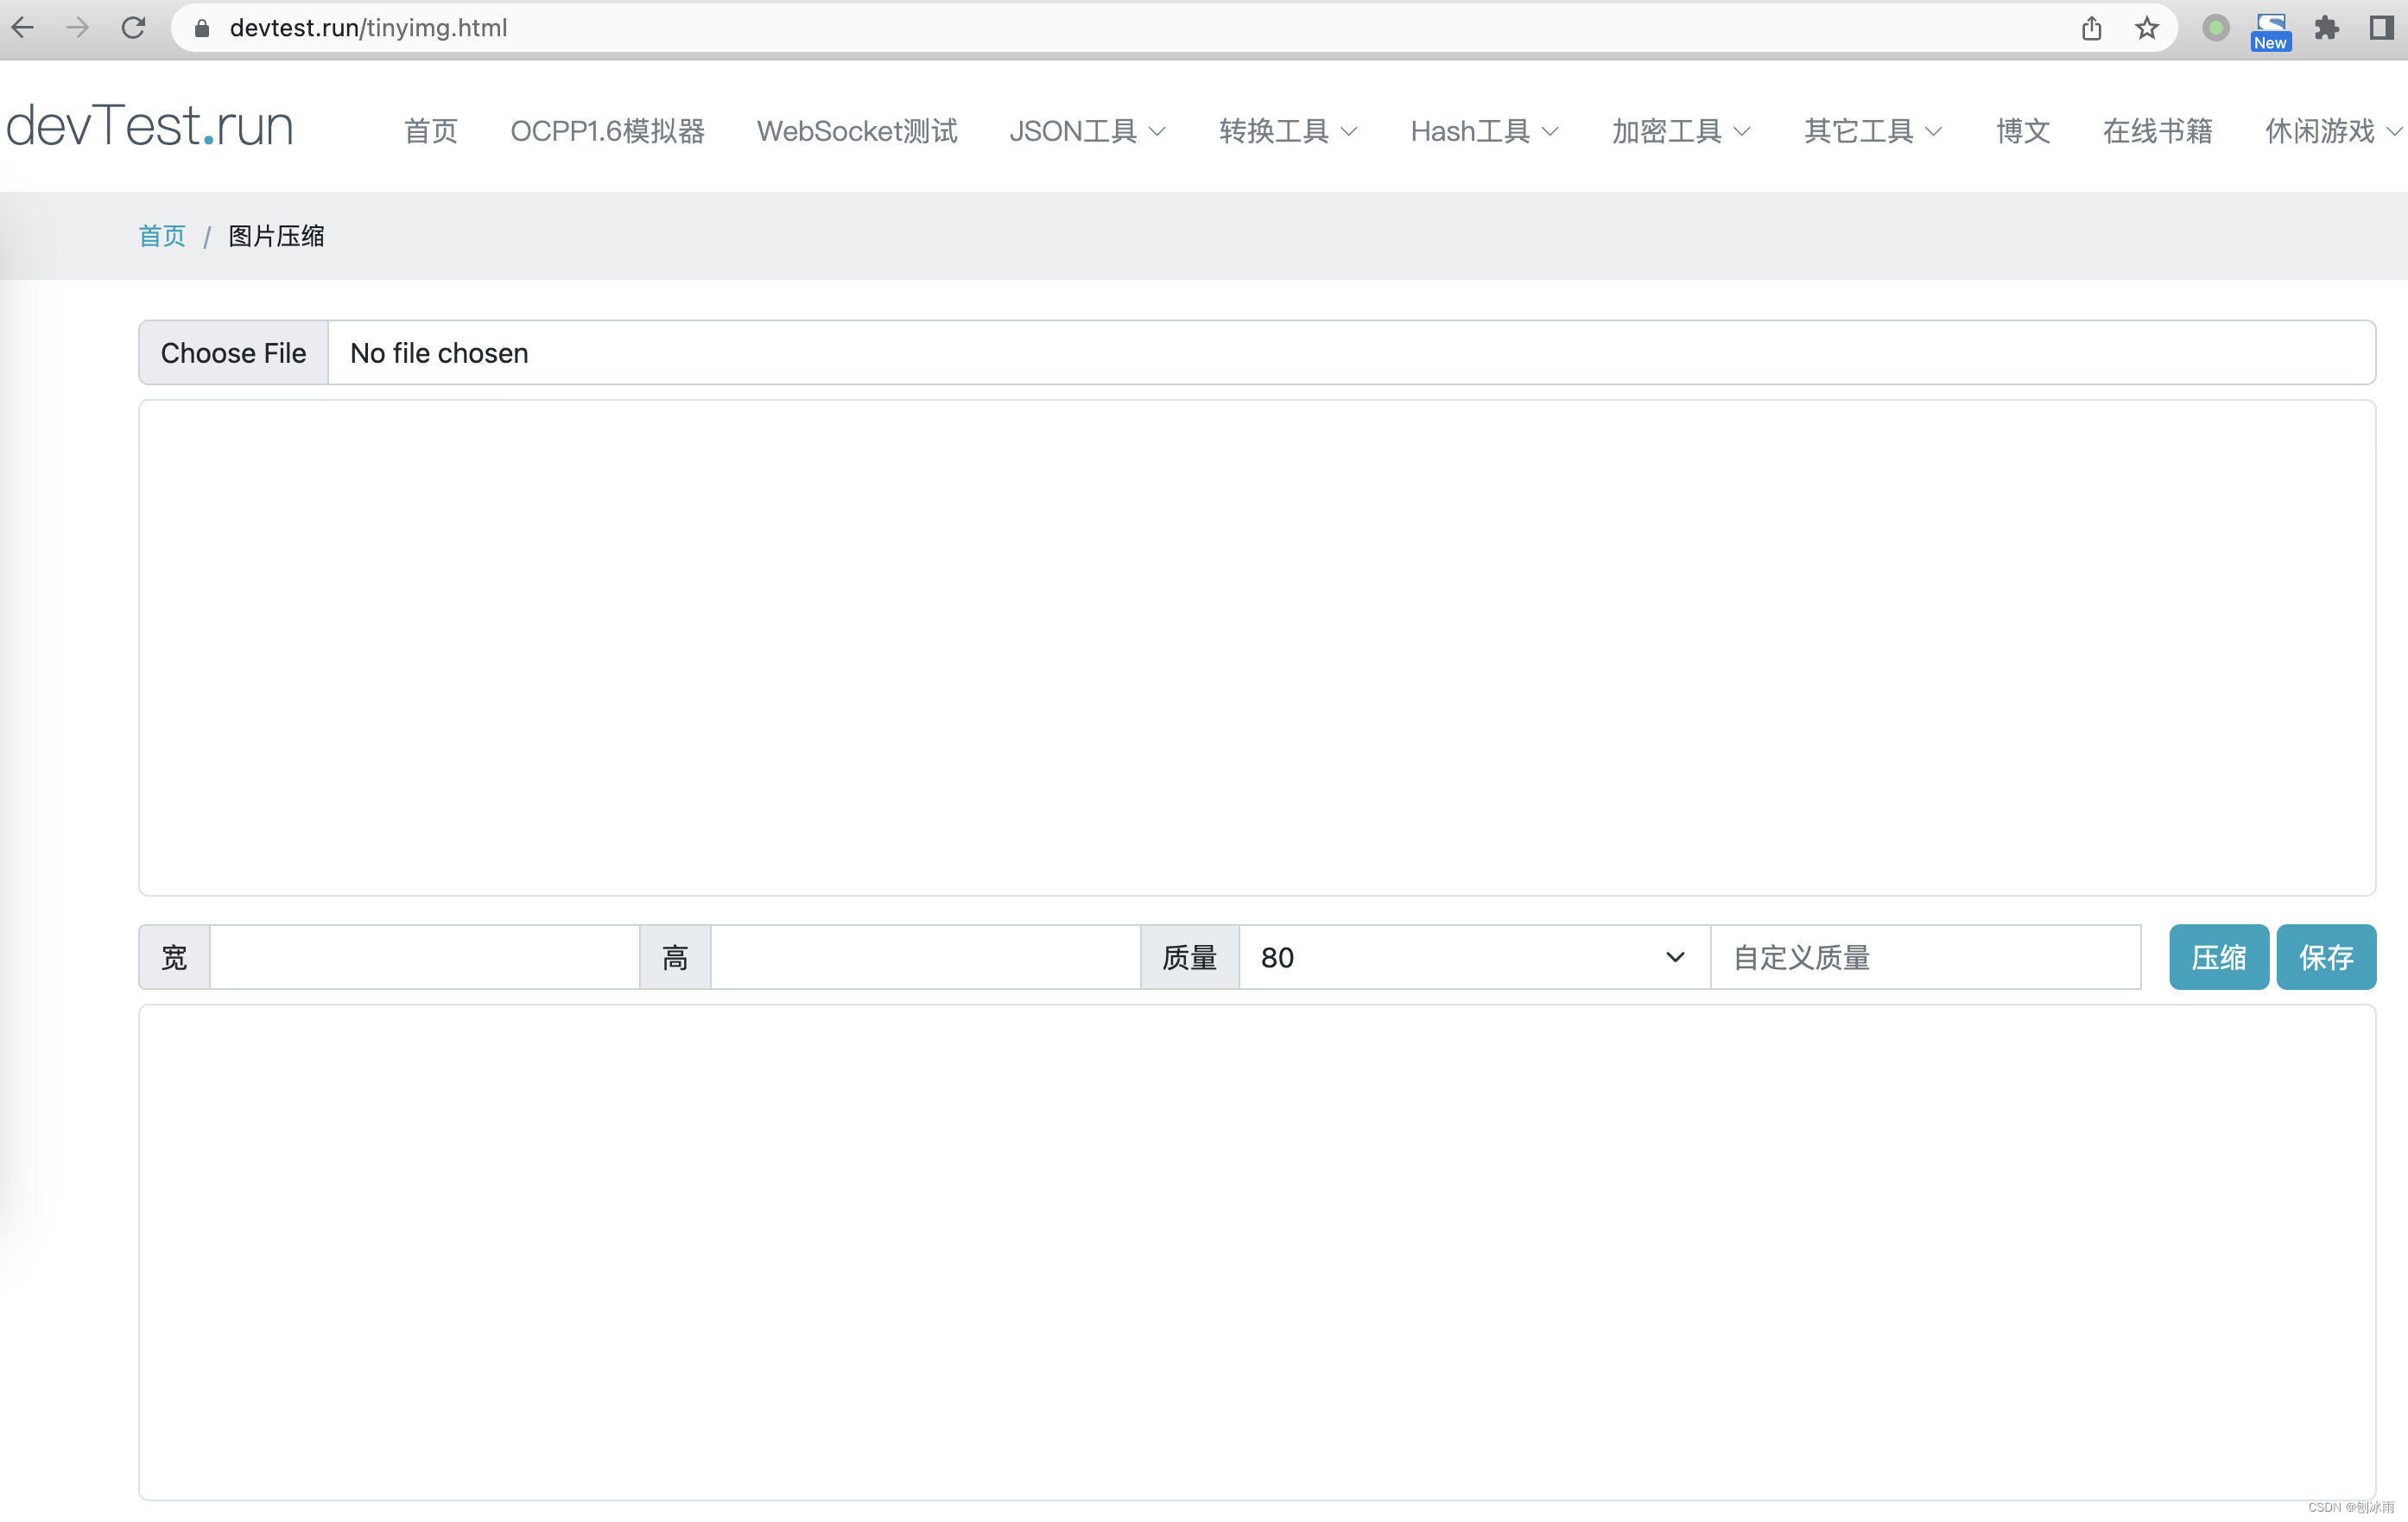Click the share page icon
Viewport: 2408px width, 1522px height.
(x=2091, y=28)
